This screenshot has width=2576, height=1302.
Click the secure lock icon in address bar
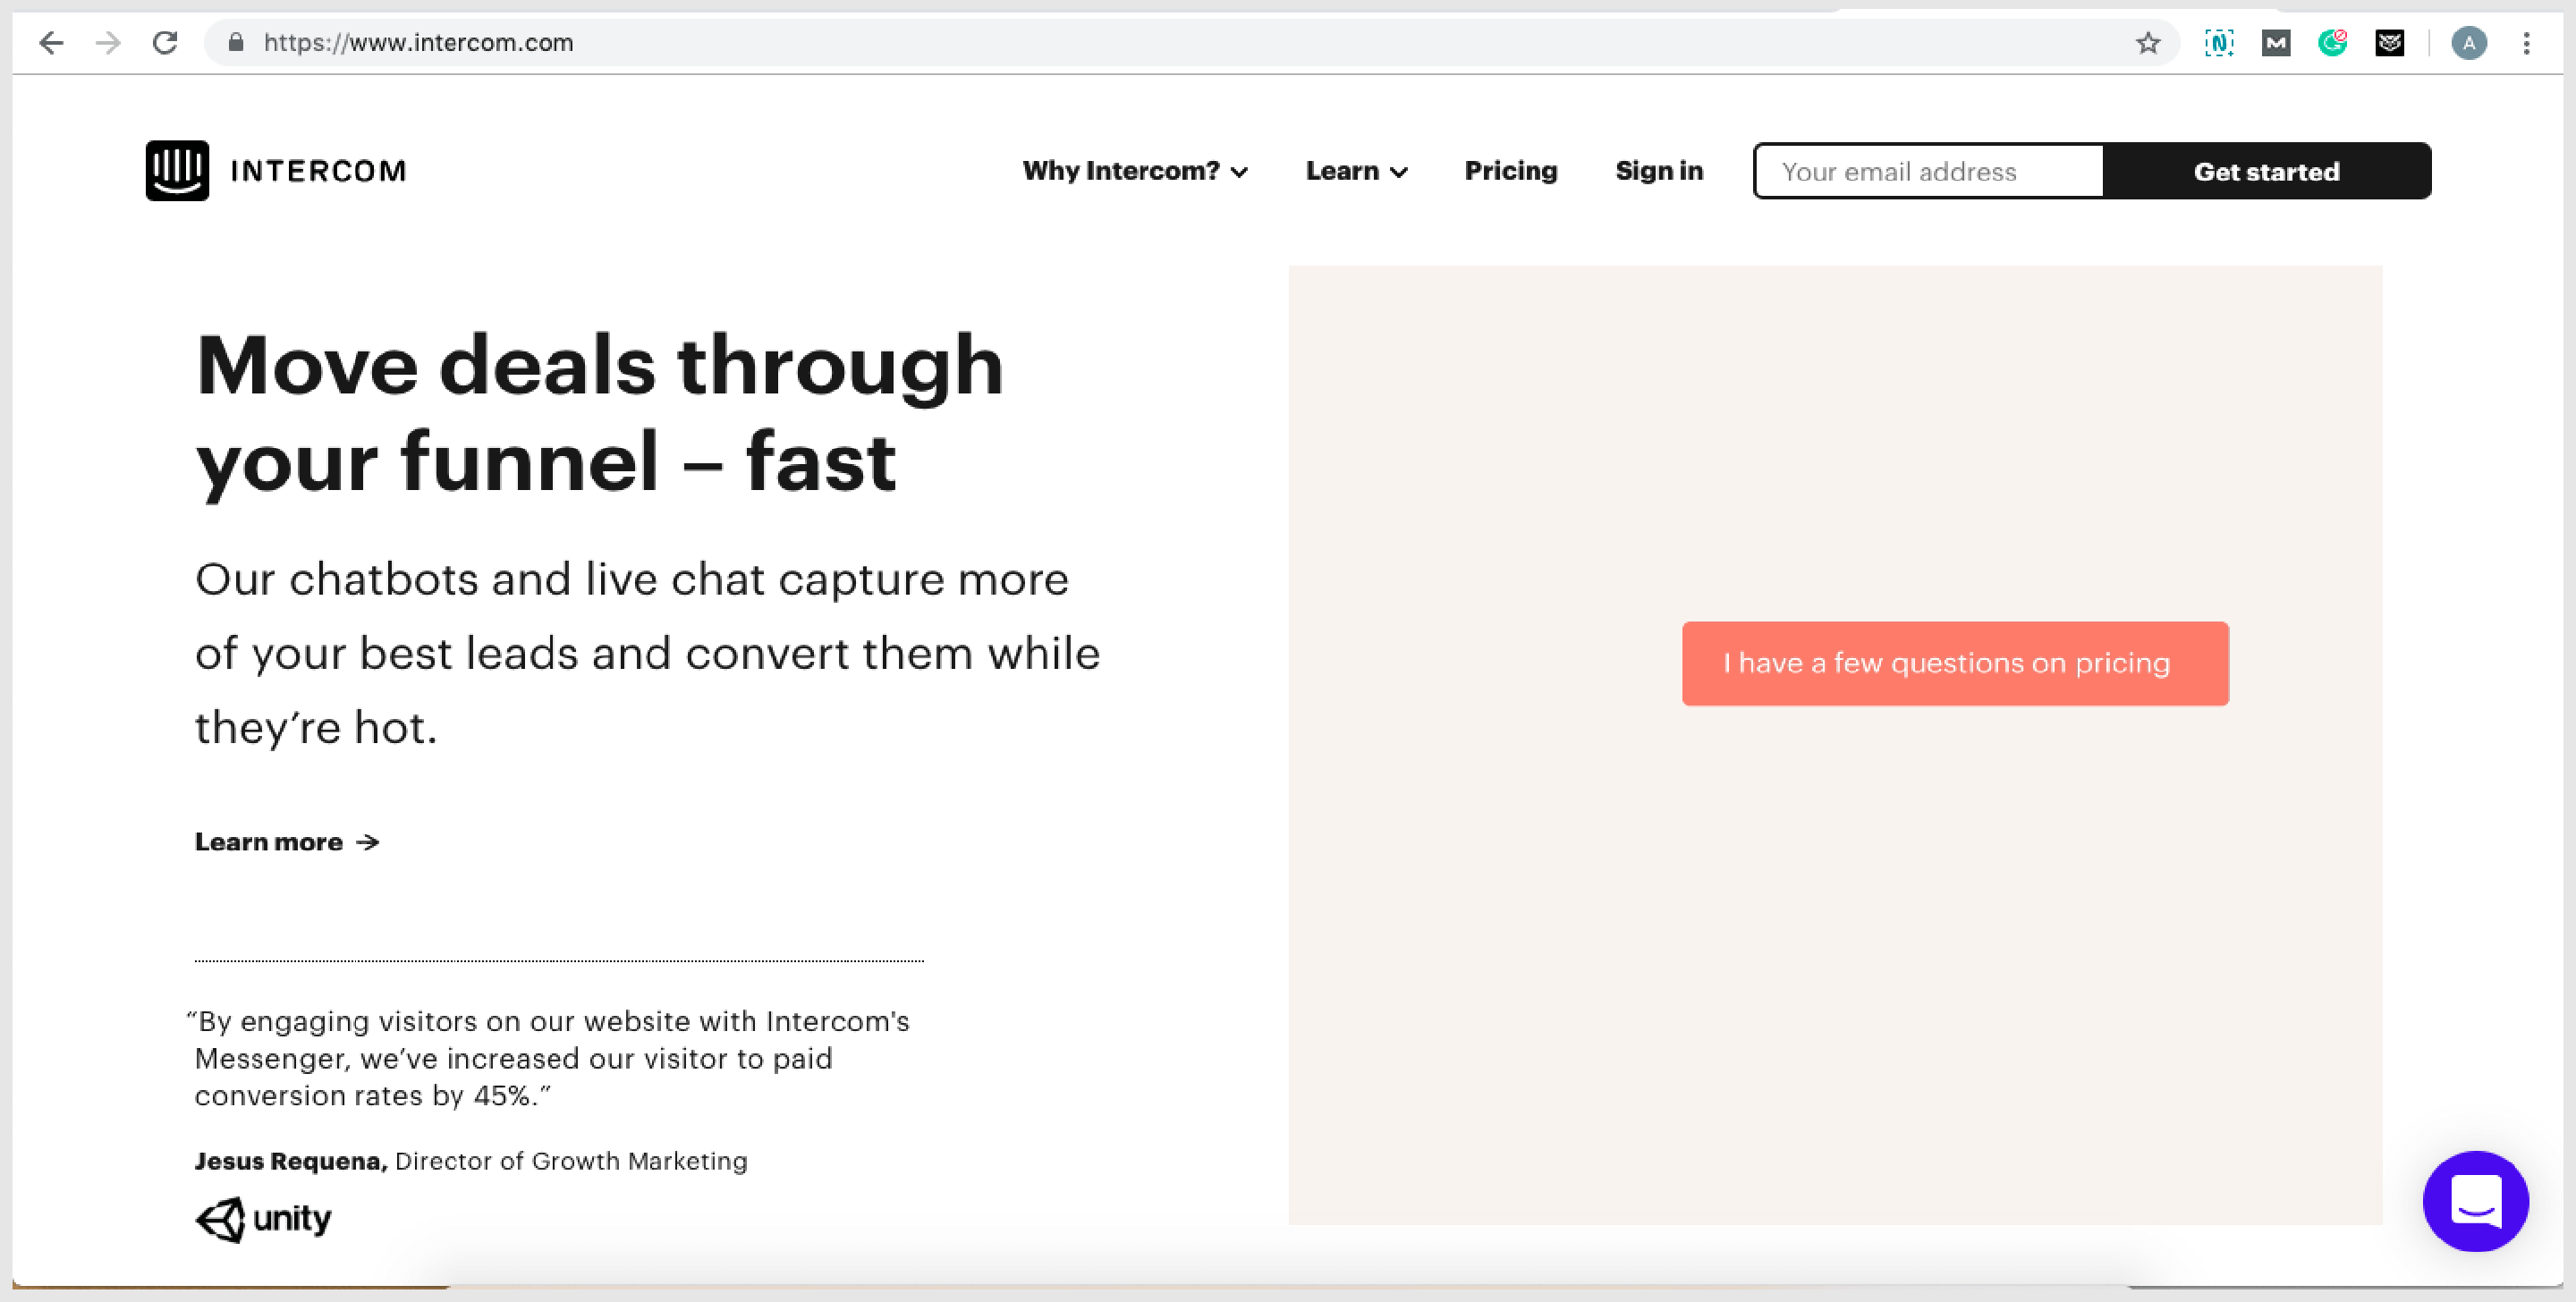234,41
